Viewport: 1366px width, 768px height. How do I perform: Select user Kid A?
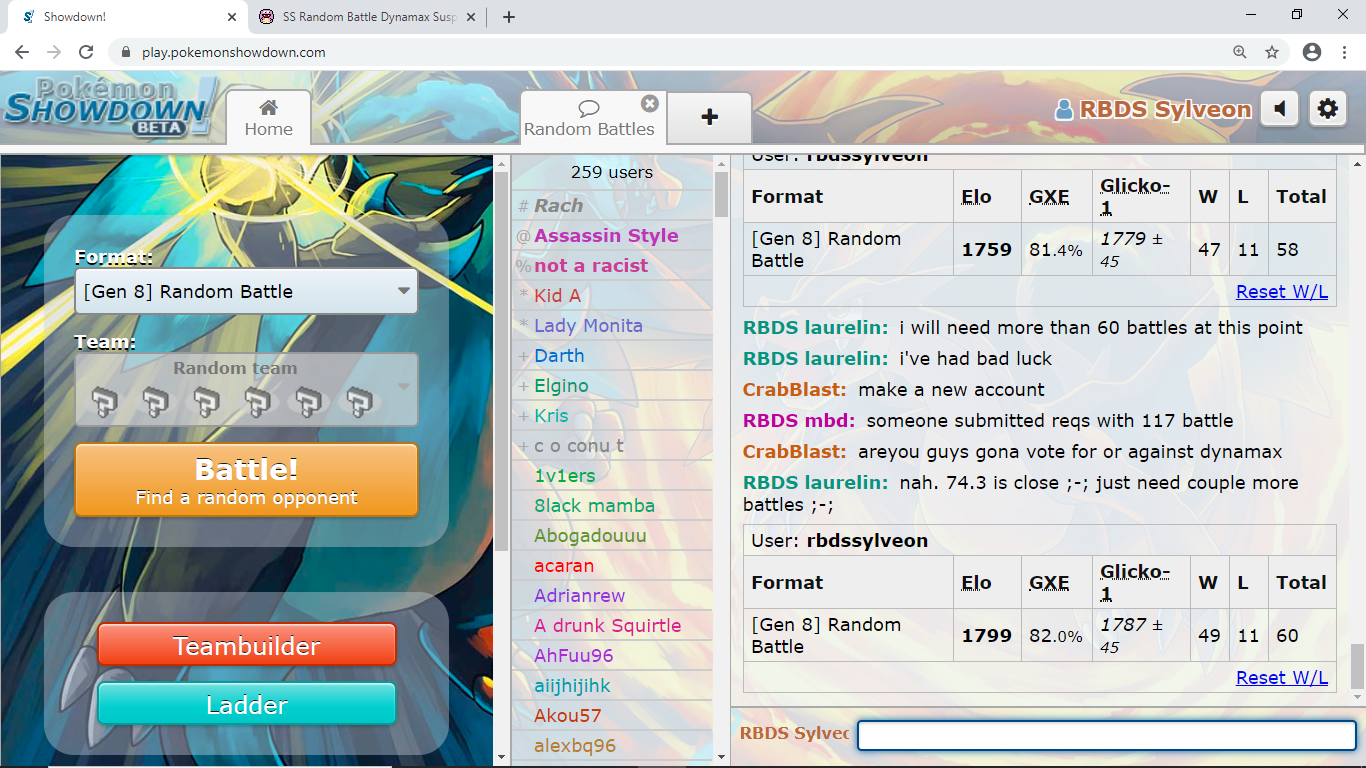coord(612,295)
